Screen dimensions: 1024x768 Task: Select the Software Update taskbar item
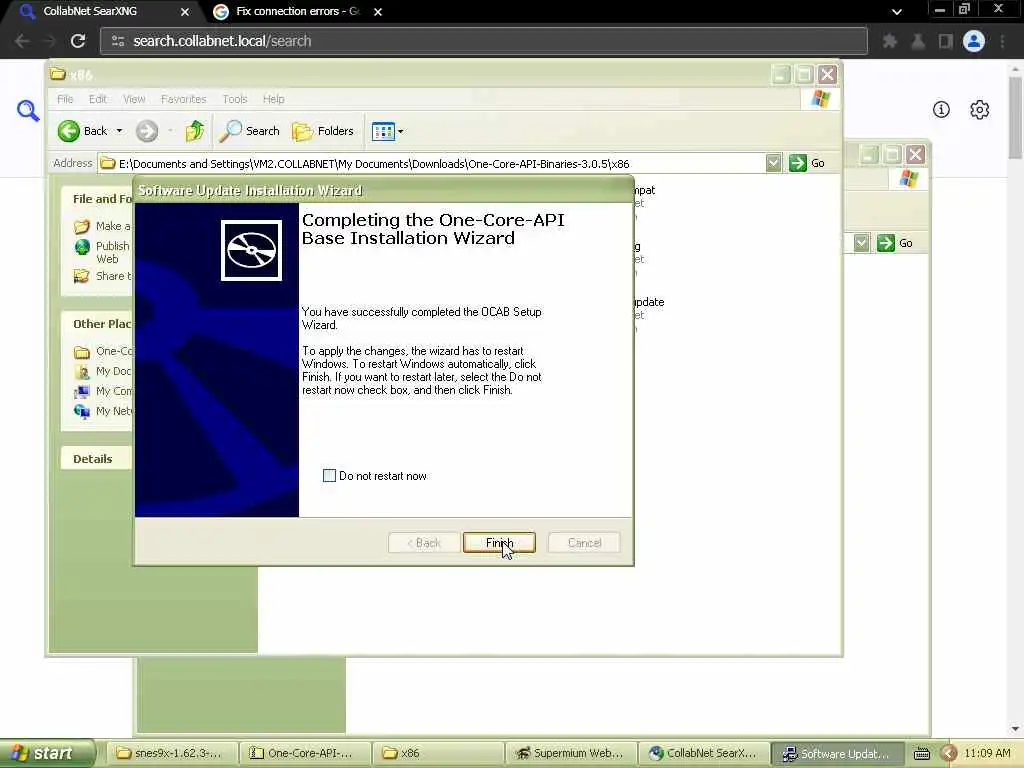(837, 753)
